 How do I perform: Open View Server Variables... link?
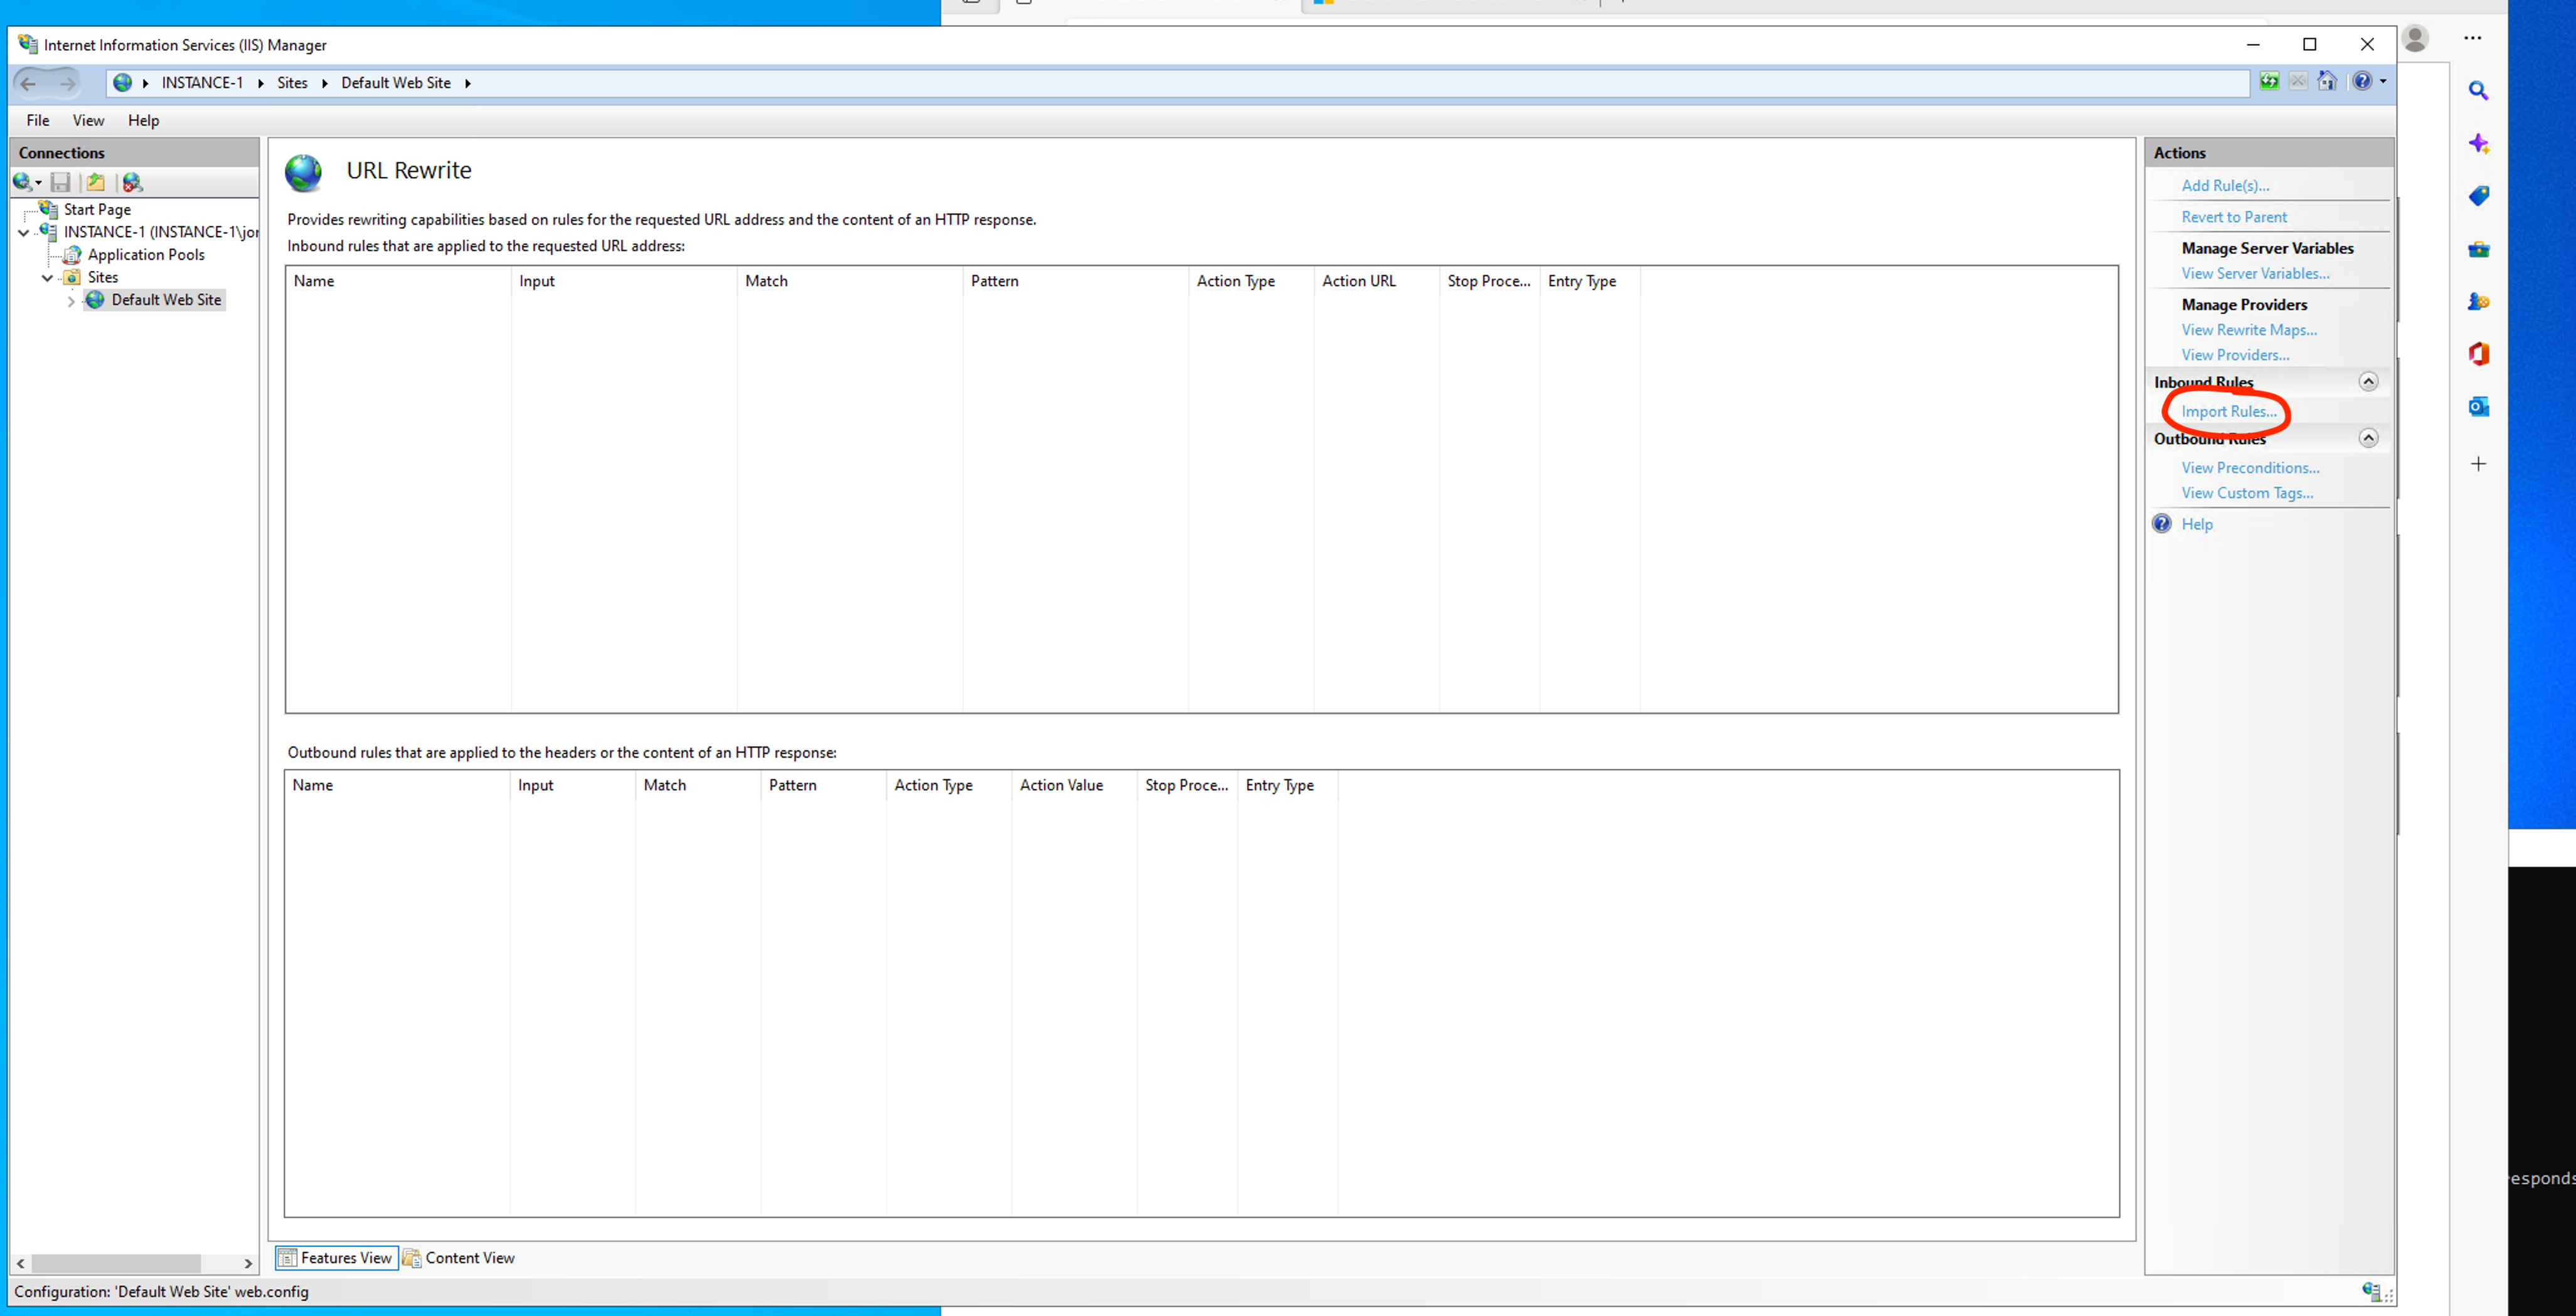click(x=2255, y=273)
